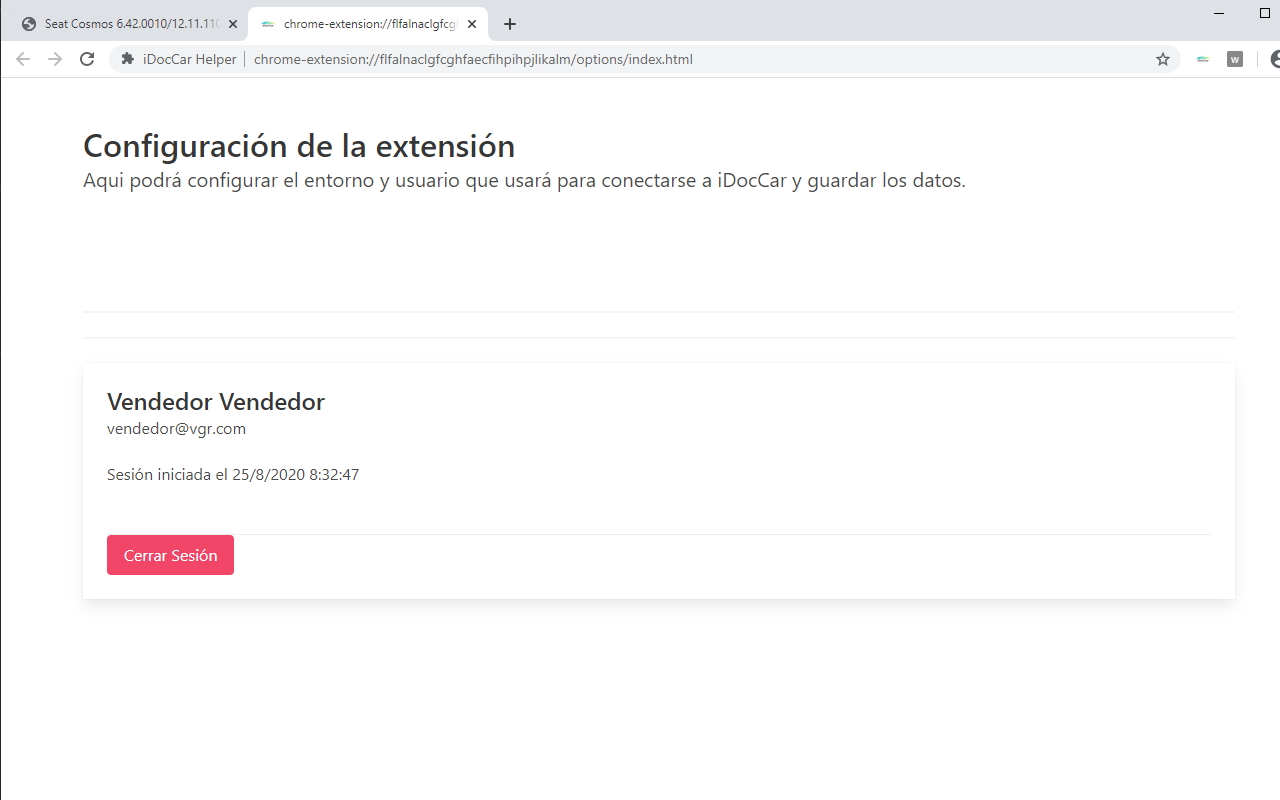Go forward to next page
The width and height of the screenshot is (1280, 800).
pyautogui.click(x=55, y=59)
